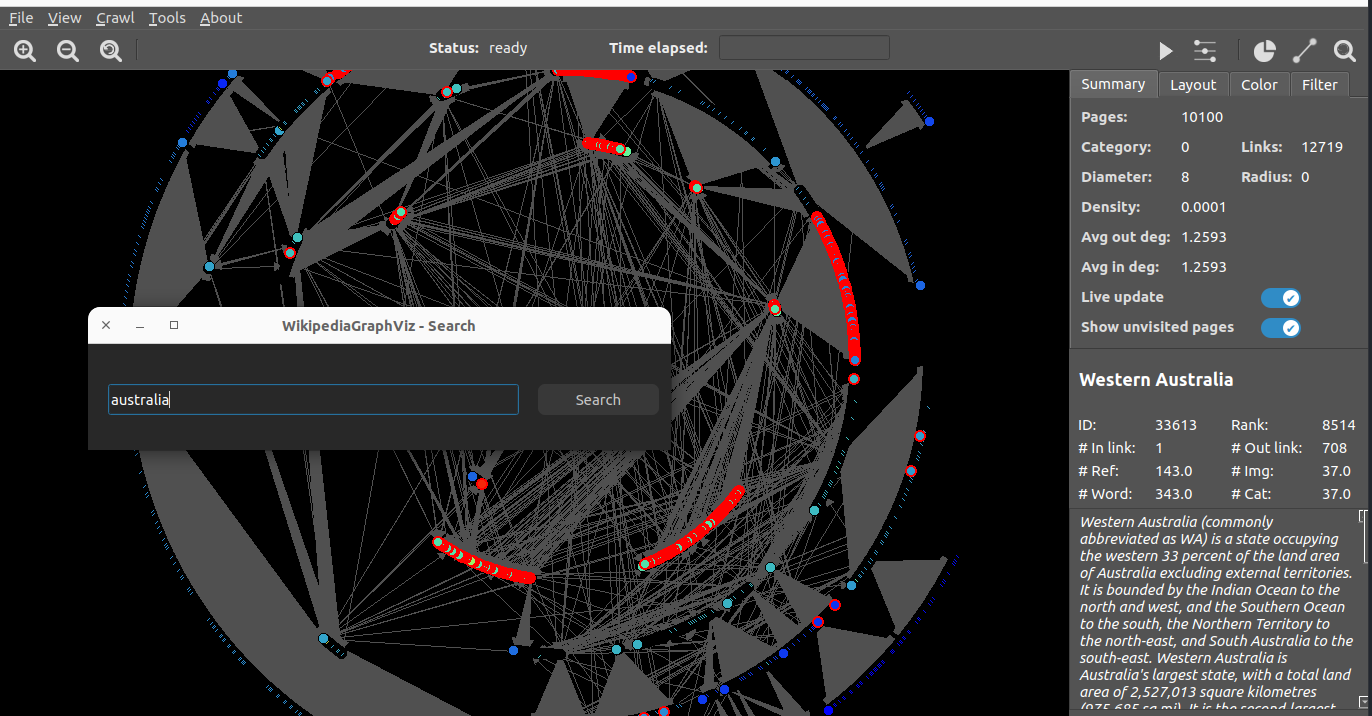Click the Links value 12719

pos(1322,147)
